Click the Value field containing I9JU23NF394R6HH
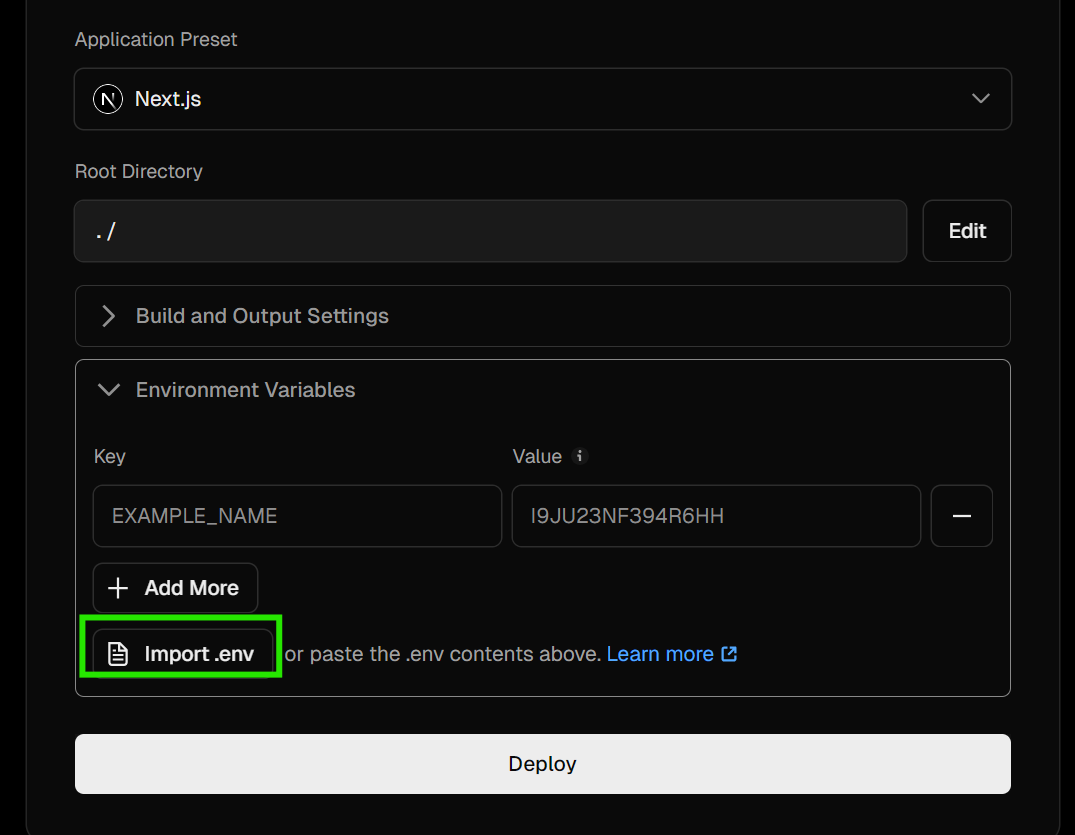This screenshot has height=835, width=1075. point(716,516)
